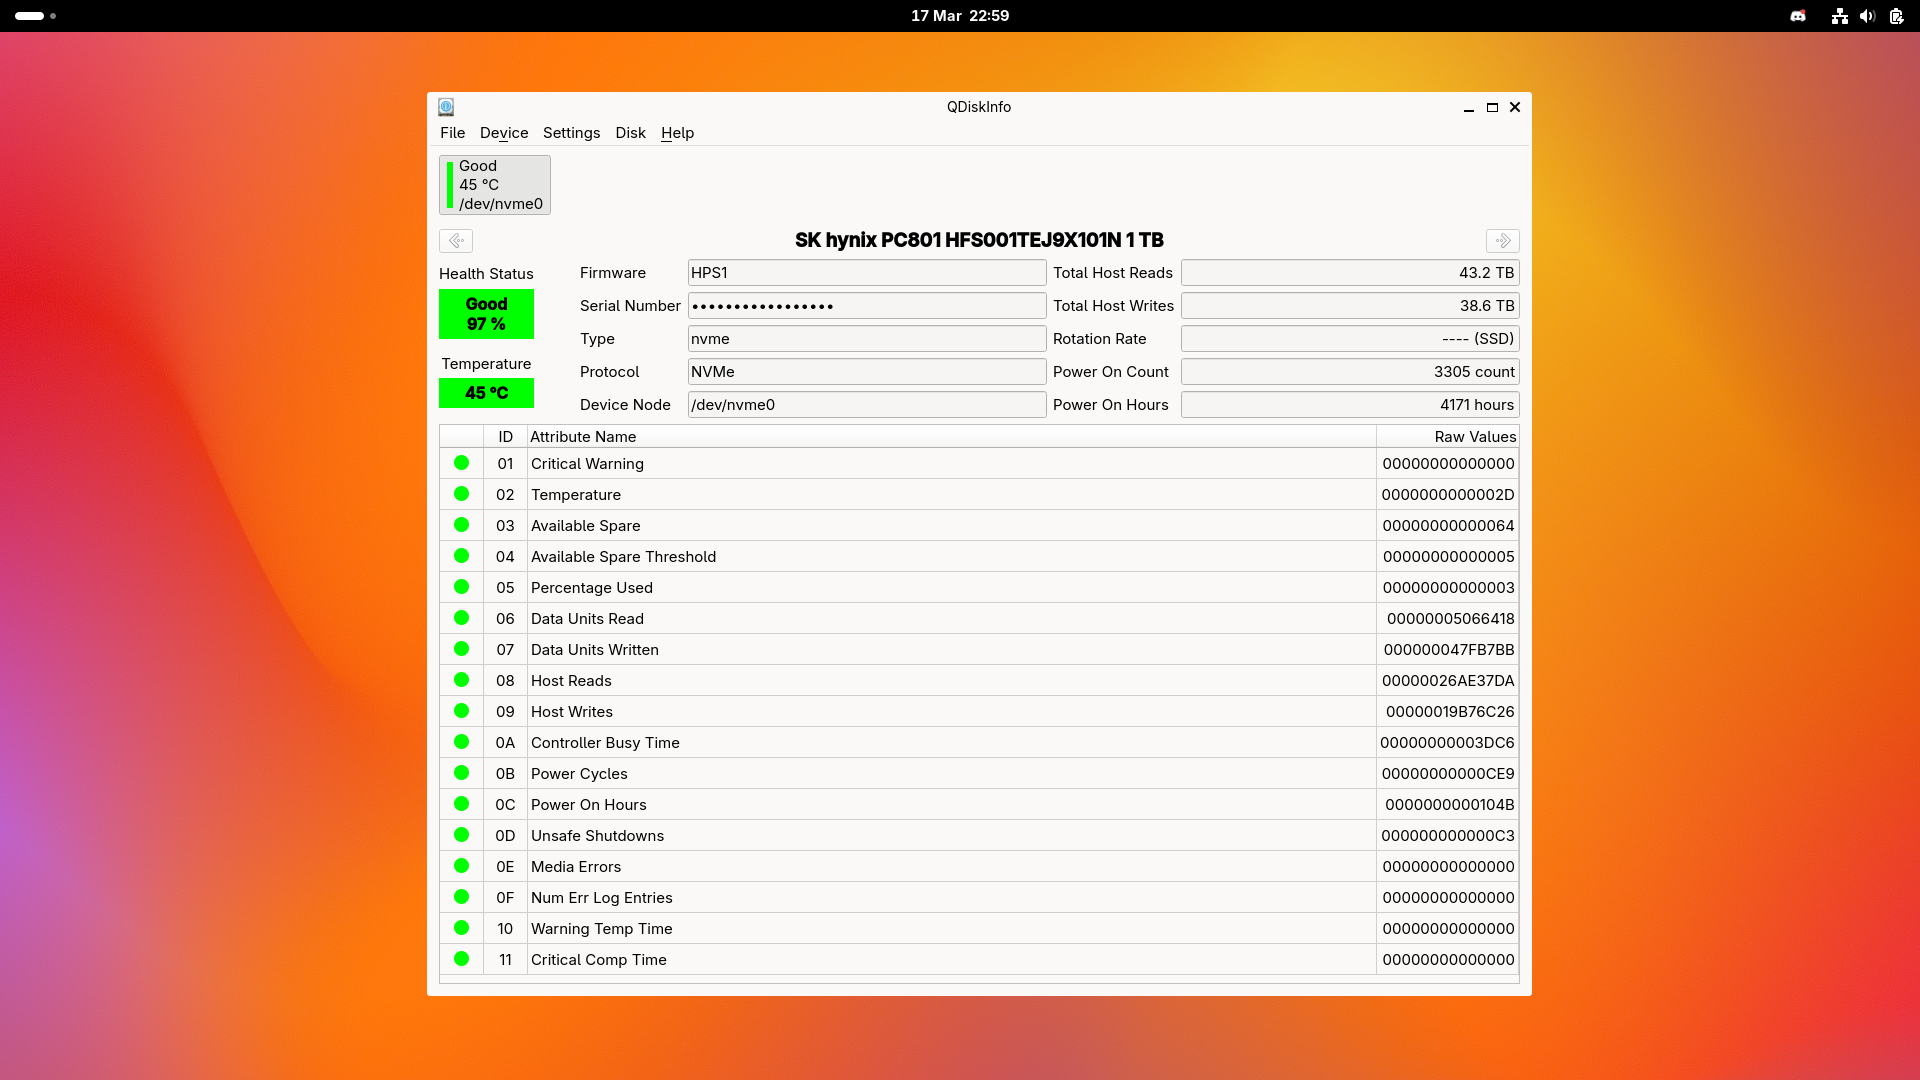Screen dimensions: 1920x1080
Task: Click green status dot for Temperature row
Action: tap(461, 494)
